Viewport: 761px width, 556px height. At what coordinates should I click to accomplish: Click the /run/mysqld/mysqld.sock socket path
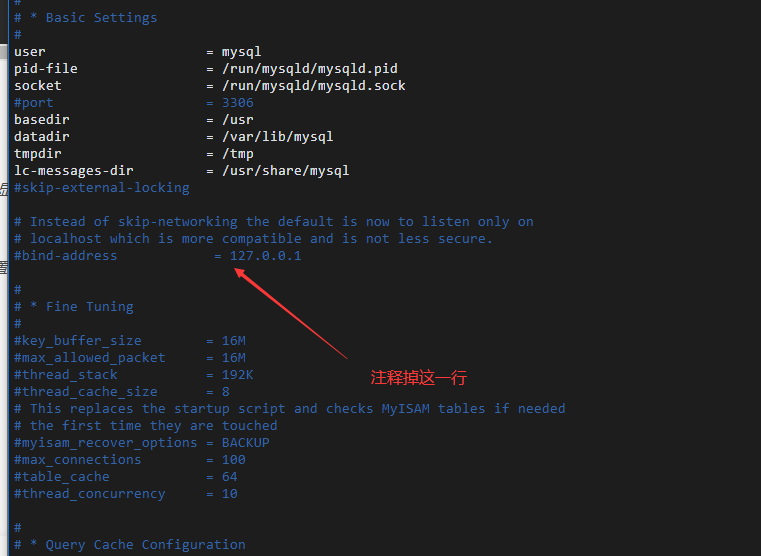[x=313, y=86]
